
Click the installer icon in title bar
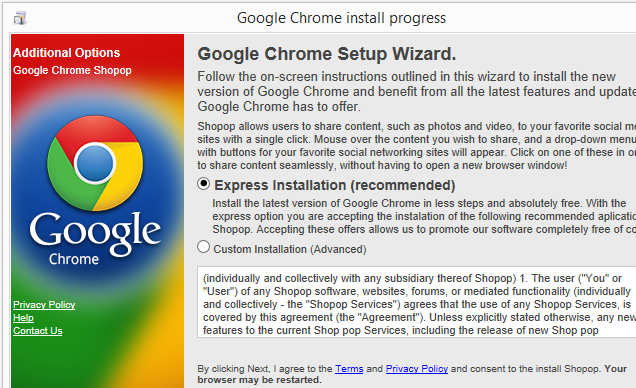click(20, 18)
